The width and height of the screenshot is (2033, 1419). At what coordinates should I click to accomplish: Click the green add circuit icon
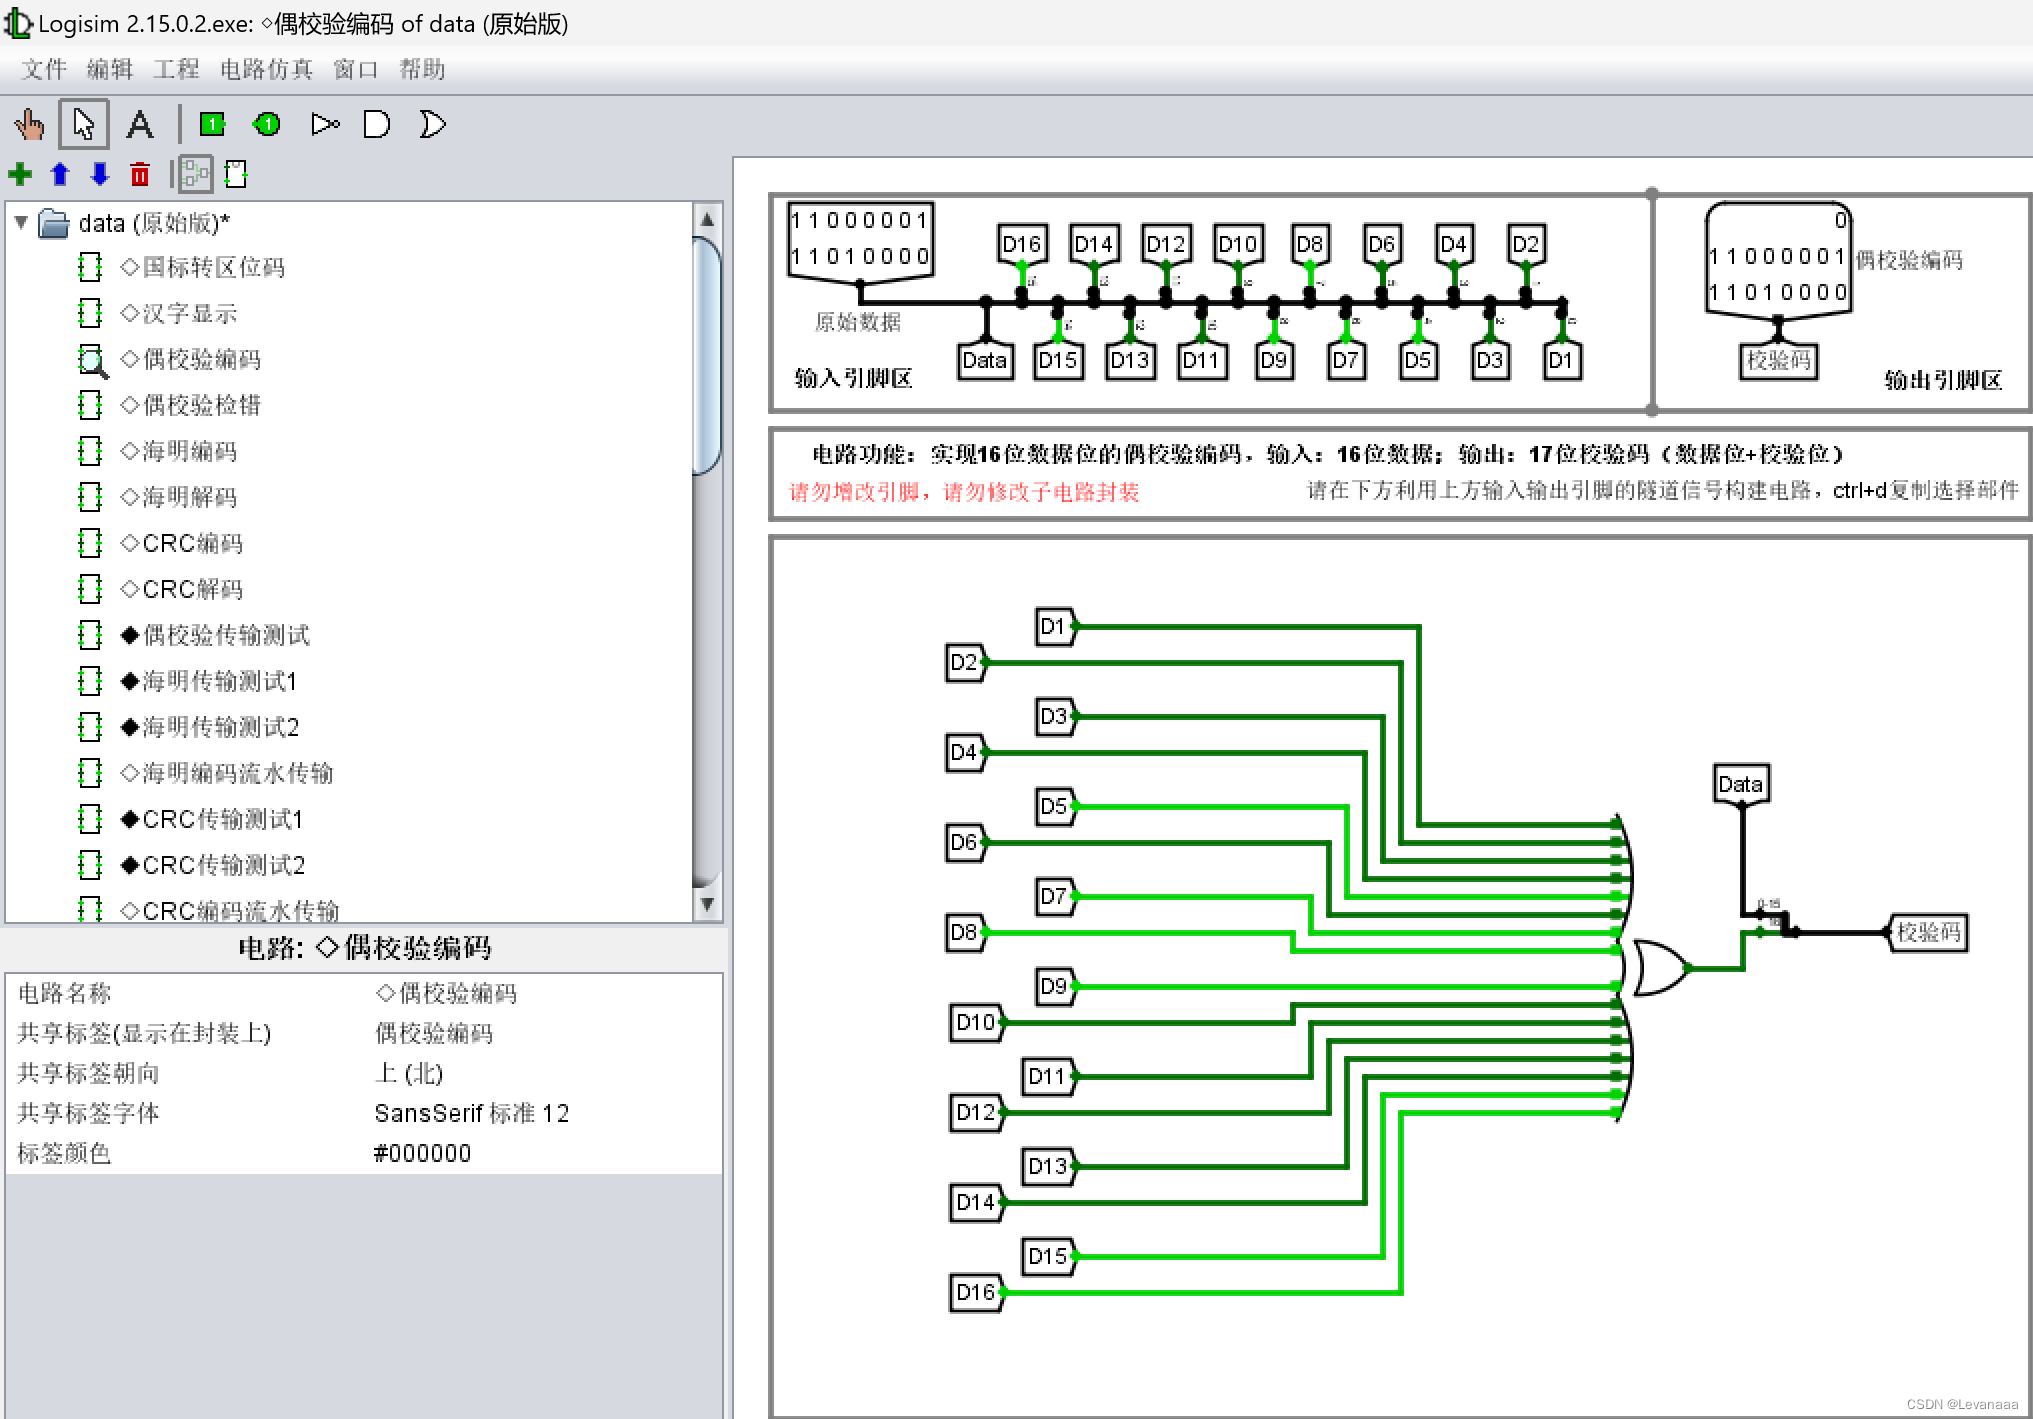[20, 175]
